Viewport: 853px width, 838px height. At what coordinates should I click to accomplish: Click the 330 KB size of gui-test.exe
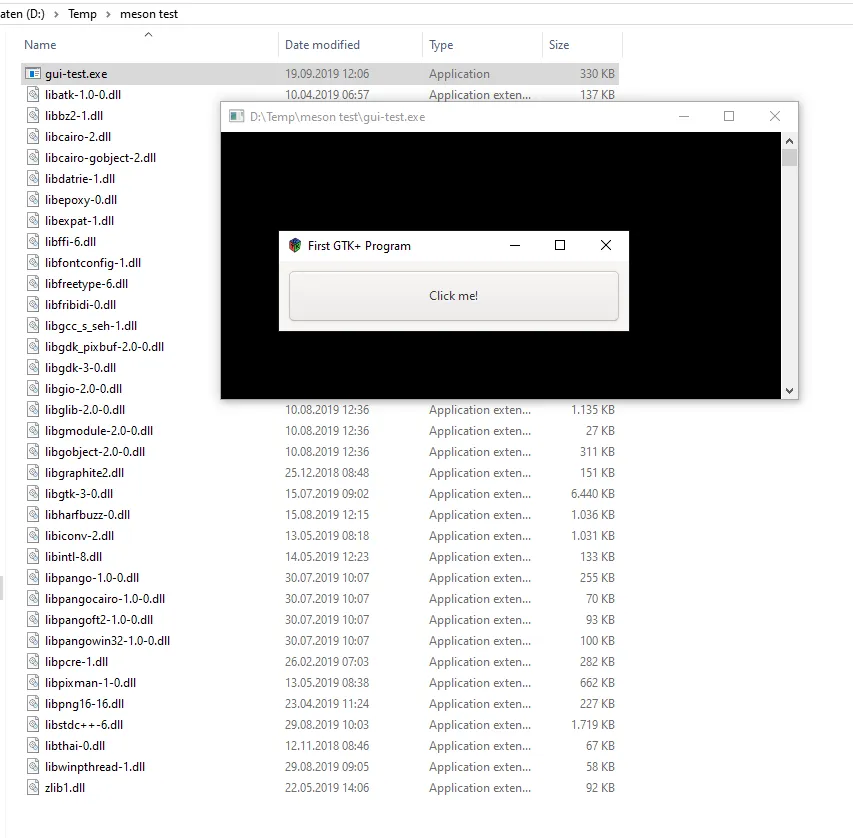(597, 73)
